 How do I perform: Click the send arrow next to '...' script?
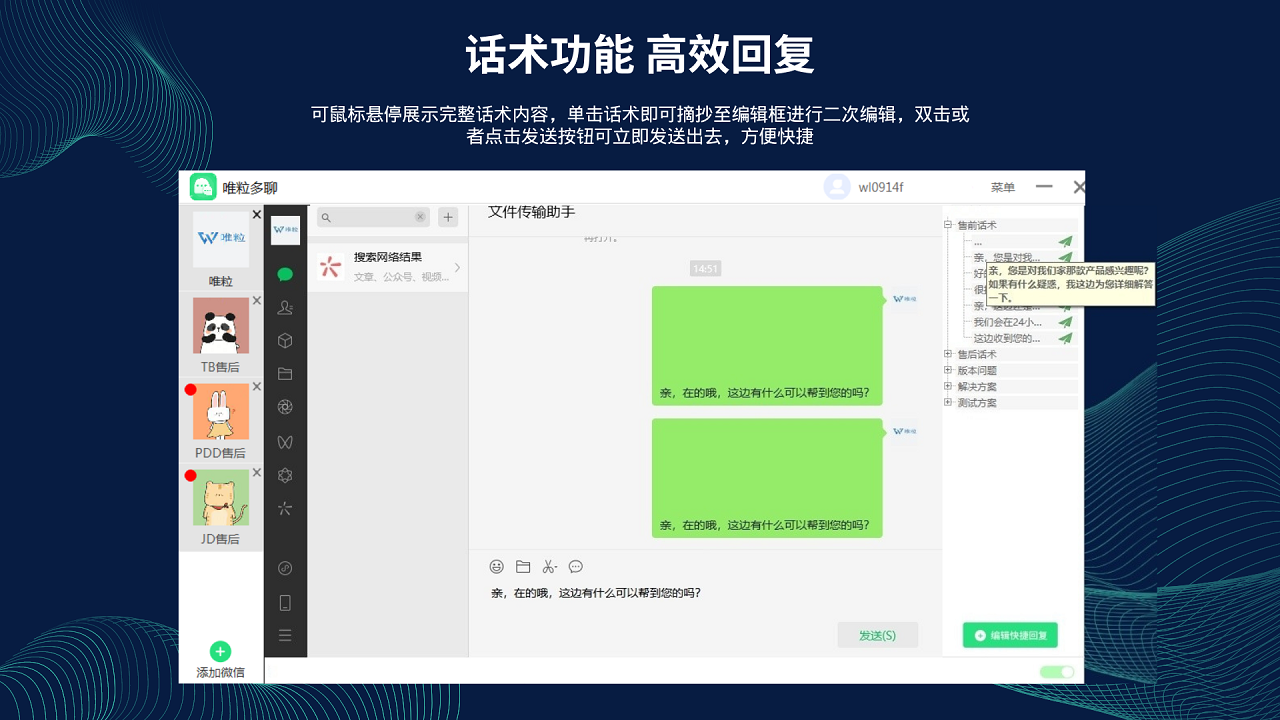(1066, 241)
